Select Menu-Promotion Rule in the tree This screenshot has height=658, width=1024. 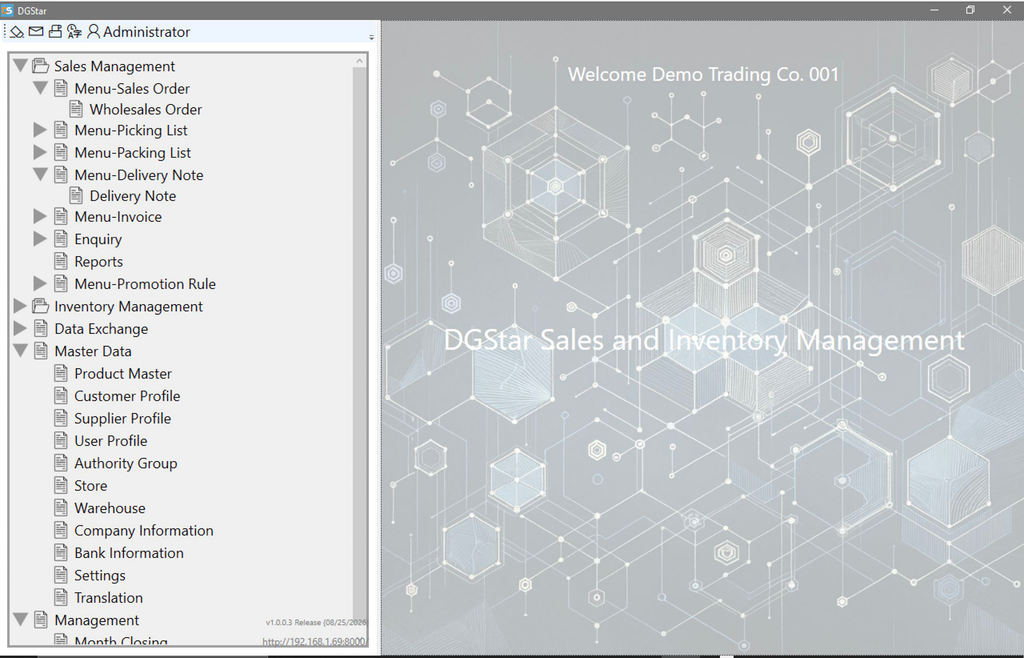pyautogui.click(x=145, y=284)
